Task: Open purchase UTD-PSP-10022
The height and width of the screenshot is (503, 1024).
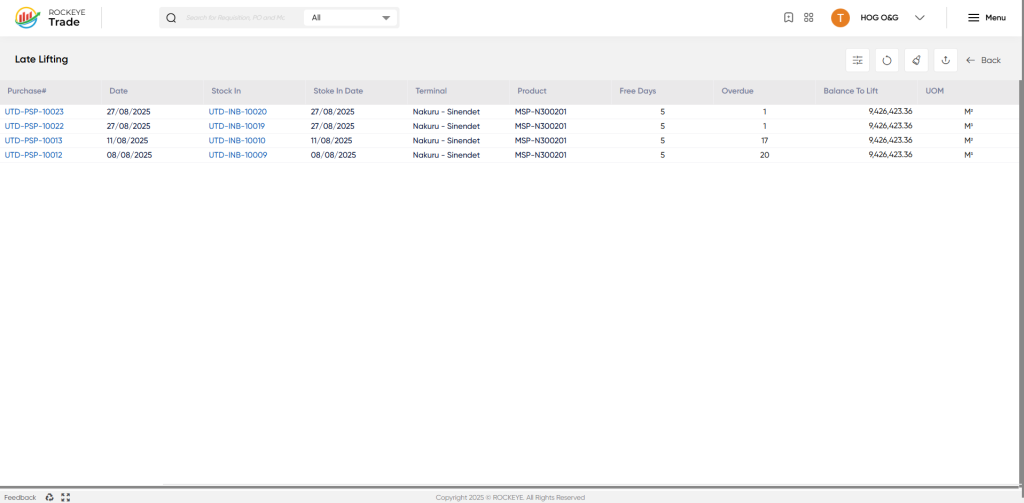Action: (x=34, y=126)
